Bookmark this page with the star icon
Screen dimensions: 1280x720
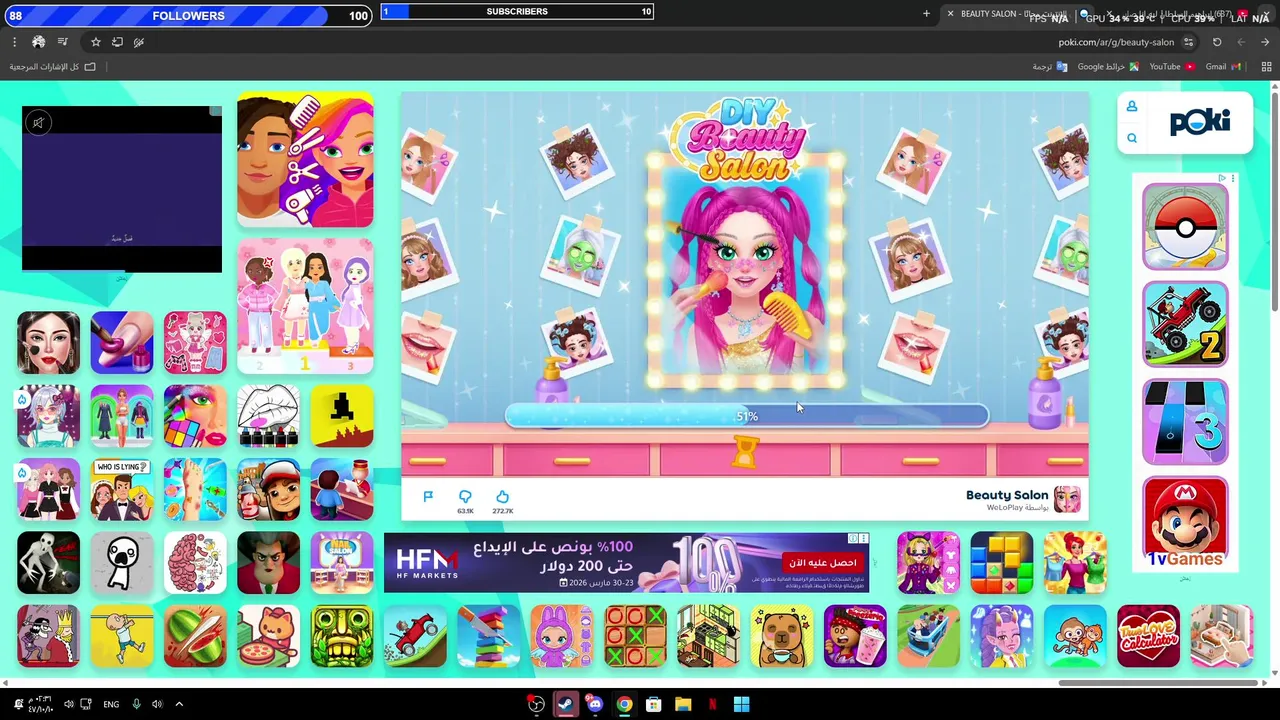96,42
